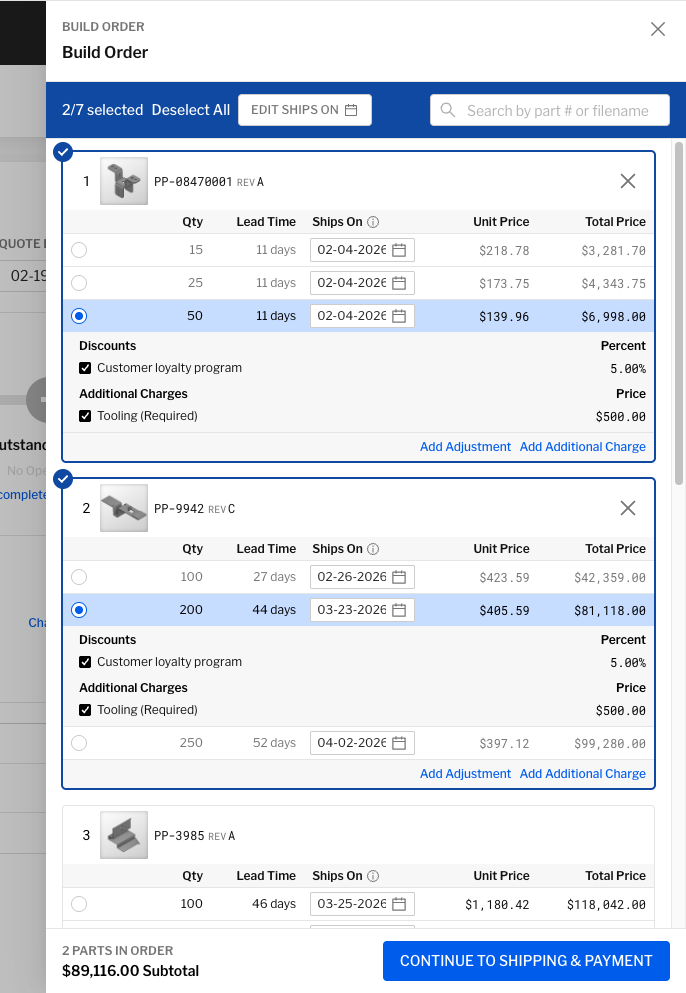Click total price $6,998.00
Screen dimensions: 686x993
613,317
